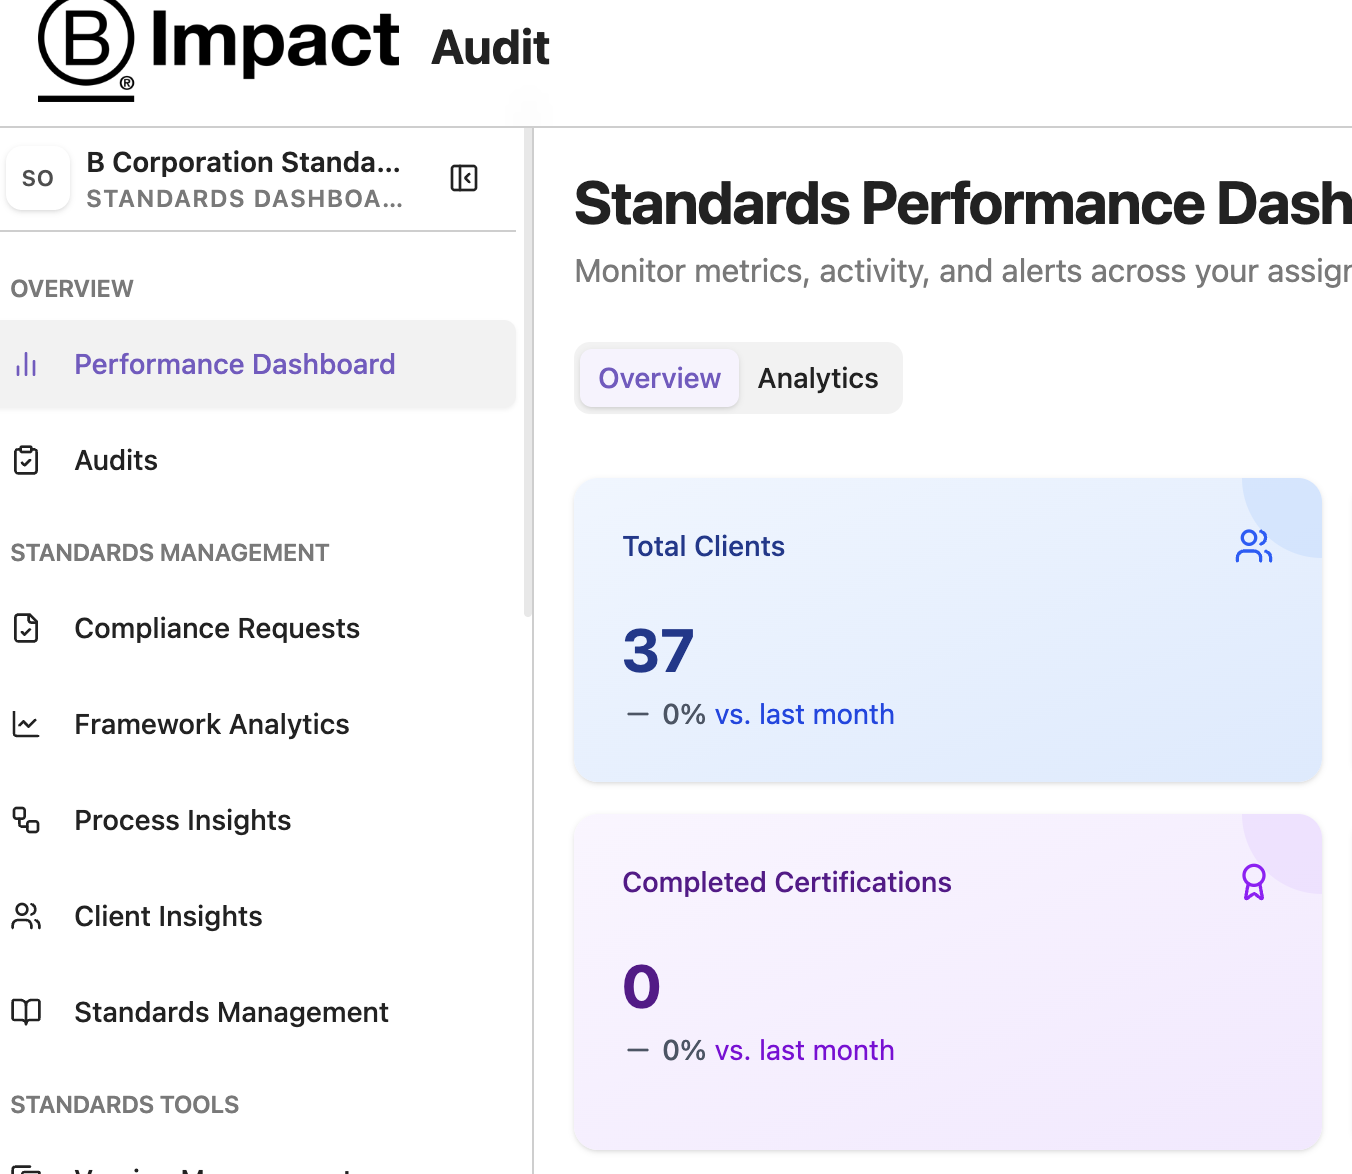The width and height of the screenshot is (1352, 1174).
Task: Open the Total Clients card
Action: pos(946,630)
